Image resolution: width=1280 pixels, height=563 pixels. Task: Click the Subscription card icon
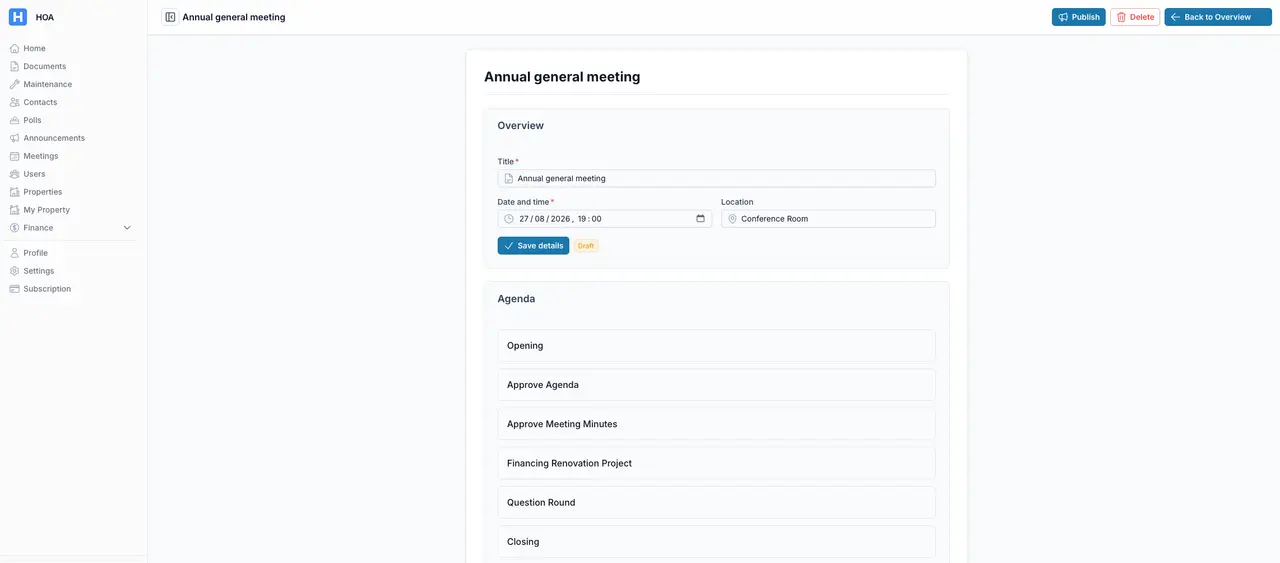pyautogui.click(x=14, y=289)
